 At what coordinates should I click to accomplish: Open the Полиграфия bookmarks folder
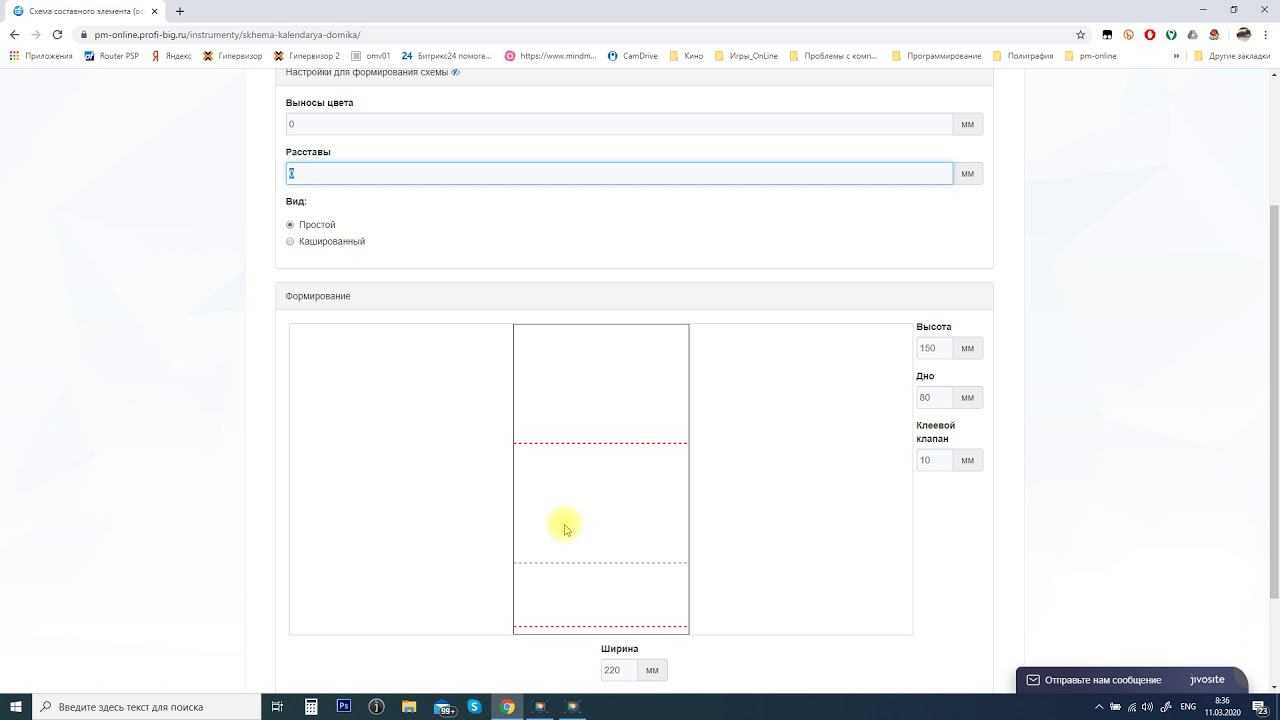(1022, 56)
